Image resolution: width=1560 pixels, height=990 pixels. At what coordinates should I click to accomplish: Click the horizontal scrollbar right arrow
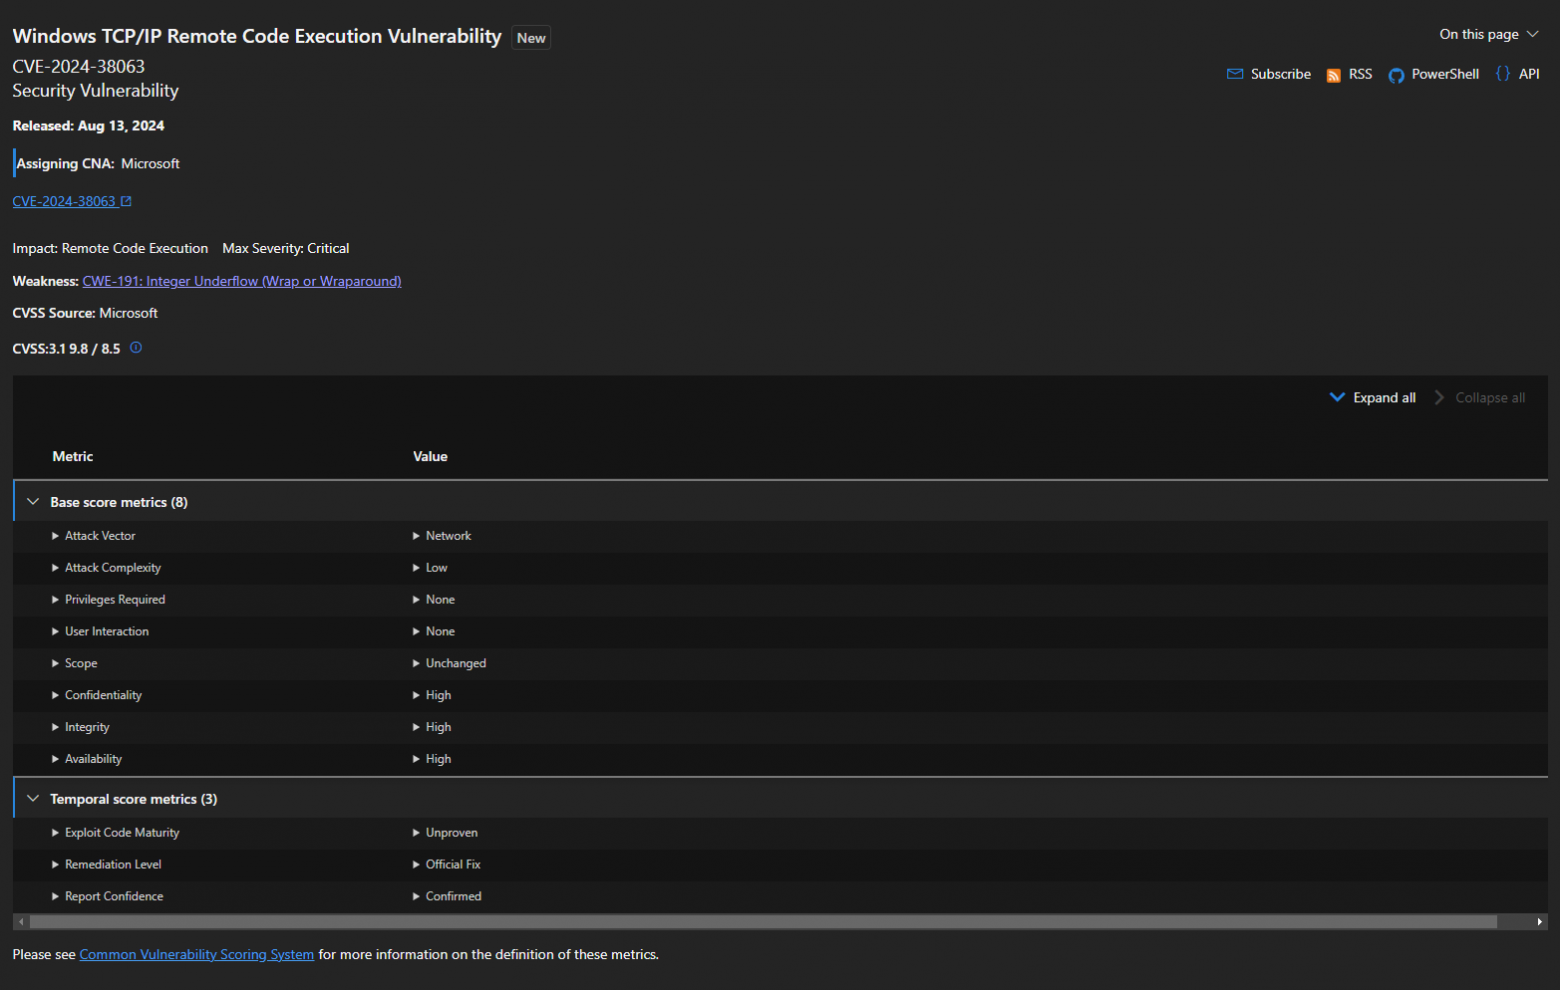click(1539, 922)
